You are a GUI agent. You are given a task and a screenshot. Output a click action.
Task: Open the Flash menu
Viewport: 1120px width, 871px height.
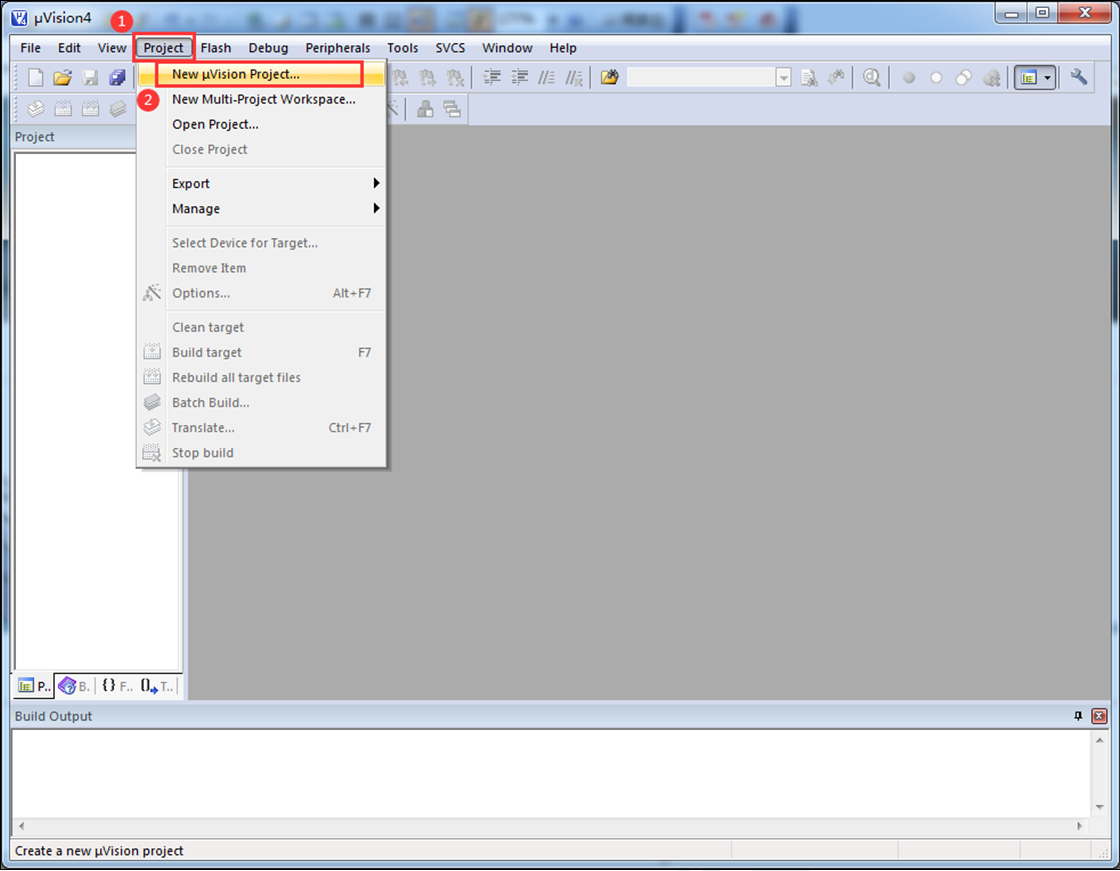tap(216, 48)
